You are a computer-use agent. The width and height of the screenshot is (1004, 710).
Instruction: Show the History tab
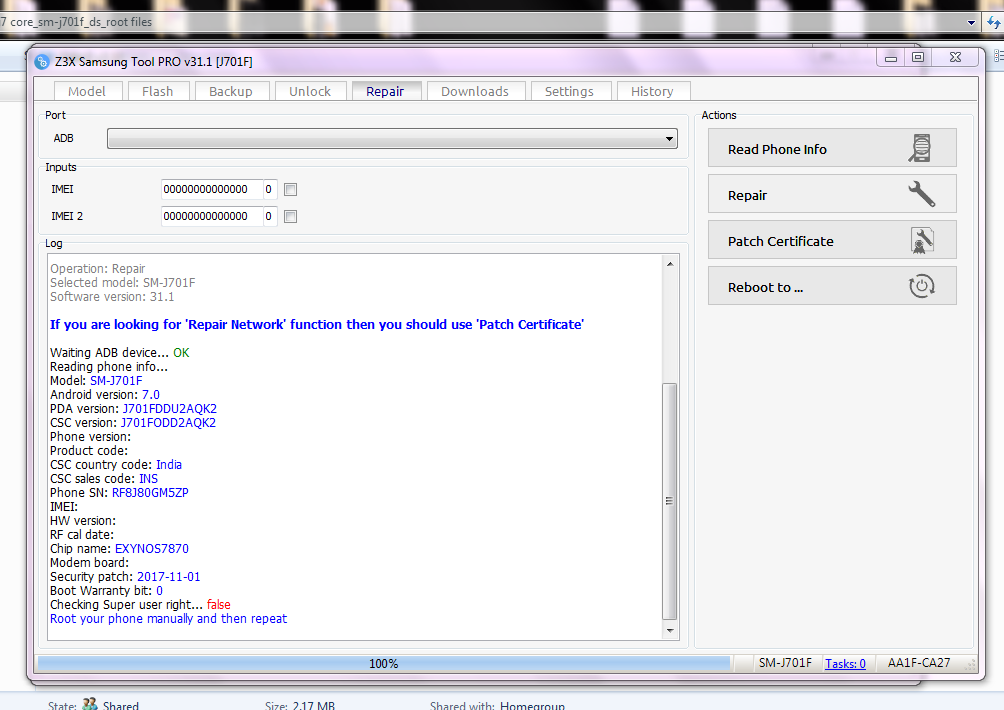652,92
